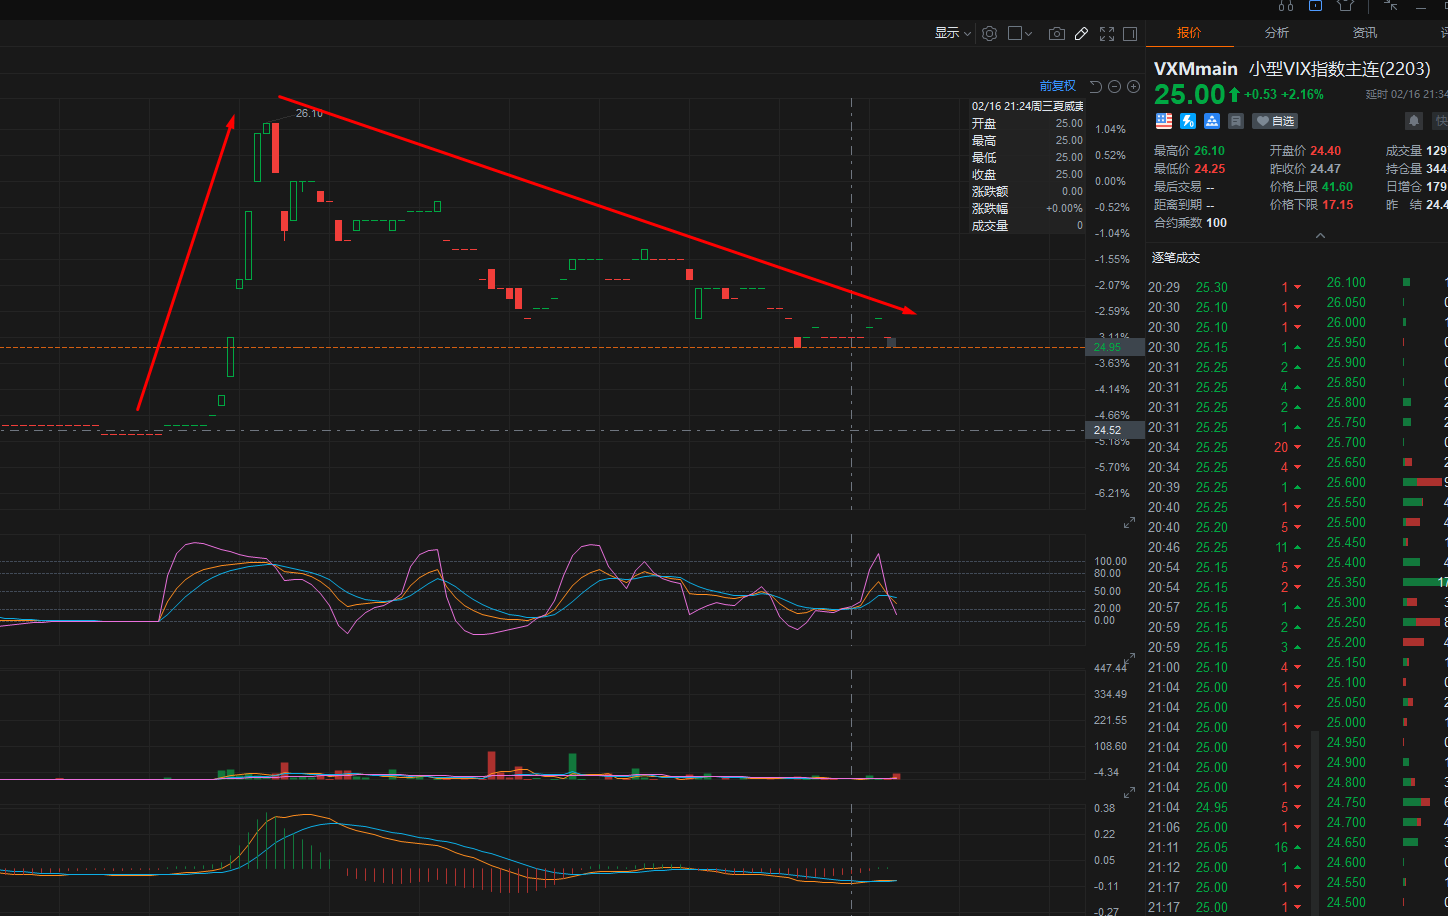Click the binoculars icon in title bar
1448x916 pixels.
pos(1286,5)
